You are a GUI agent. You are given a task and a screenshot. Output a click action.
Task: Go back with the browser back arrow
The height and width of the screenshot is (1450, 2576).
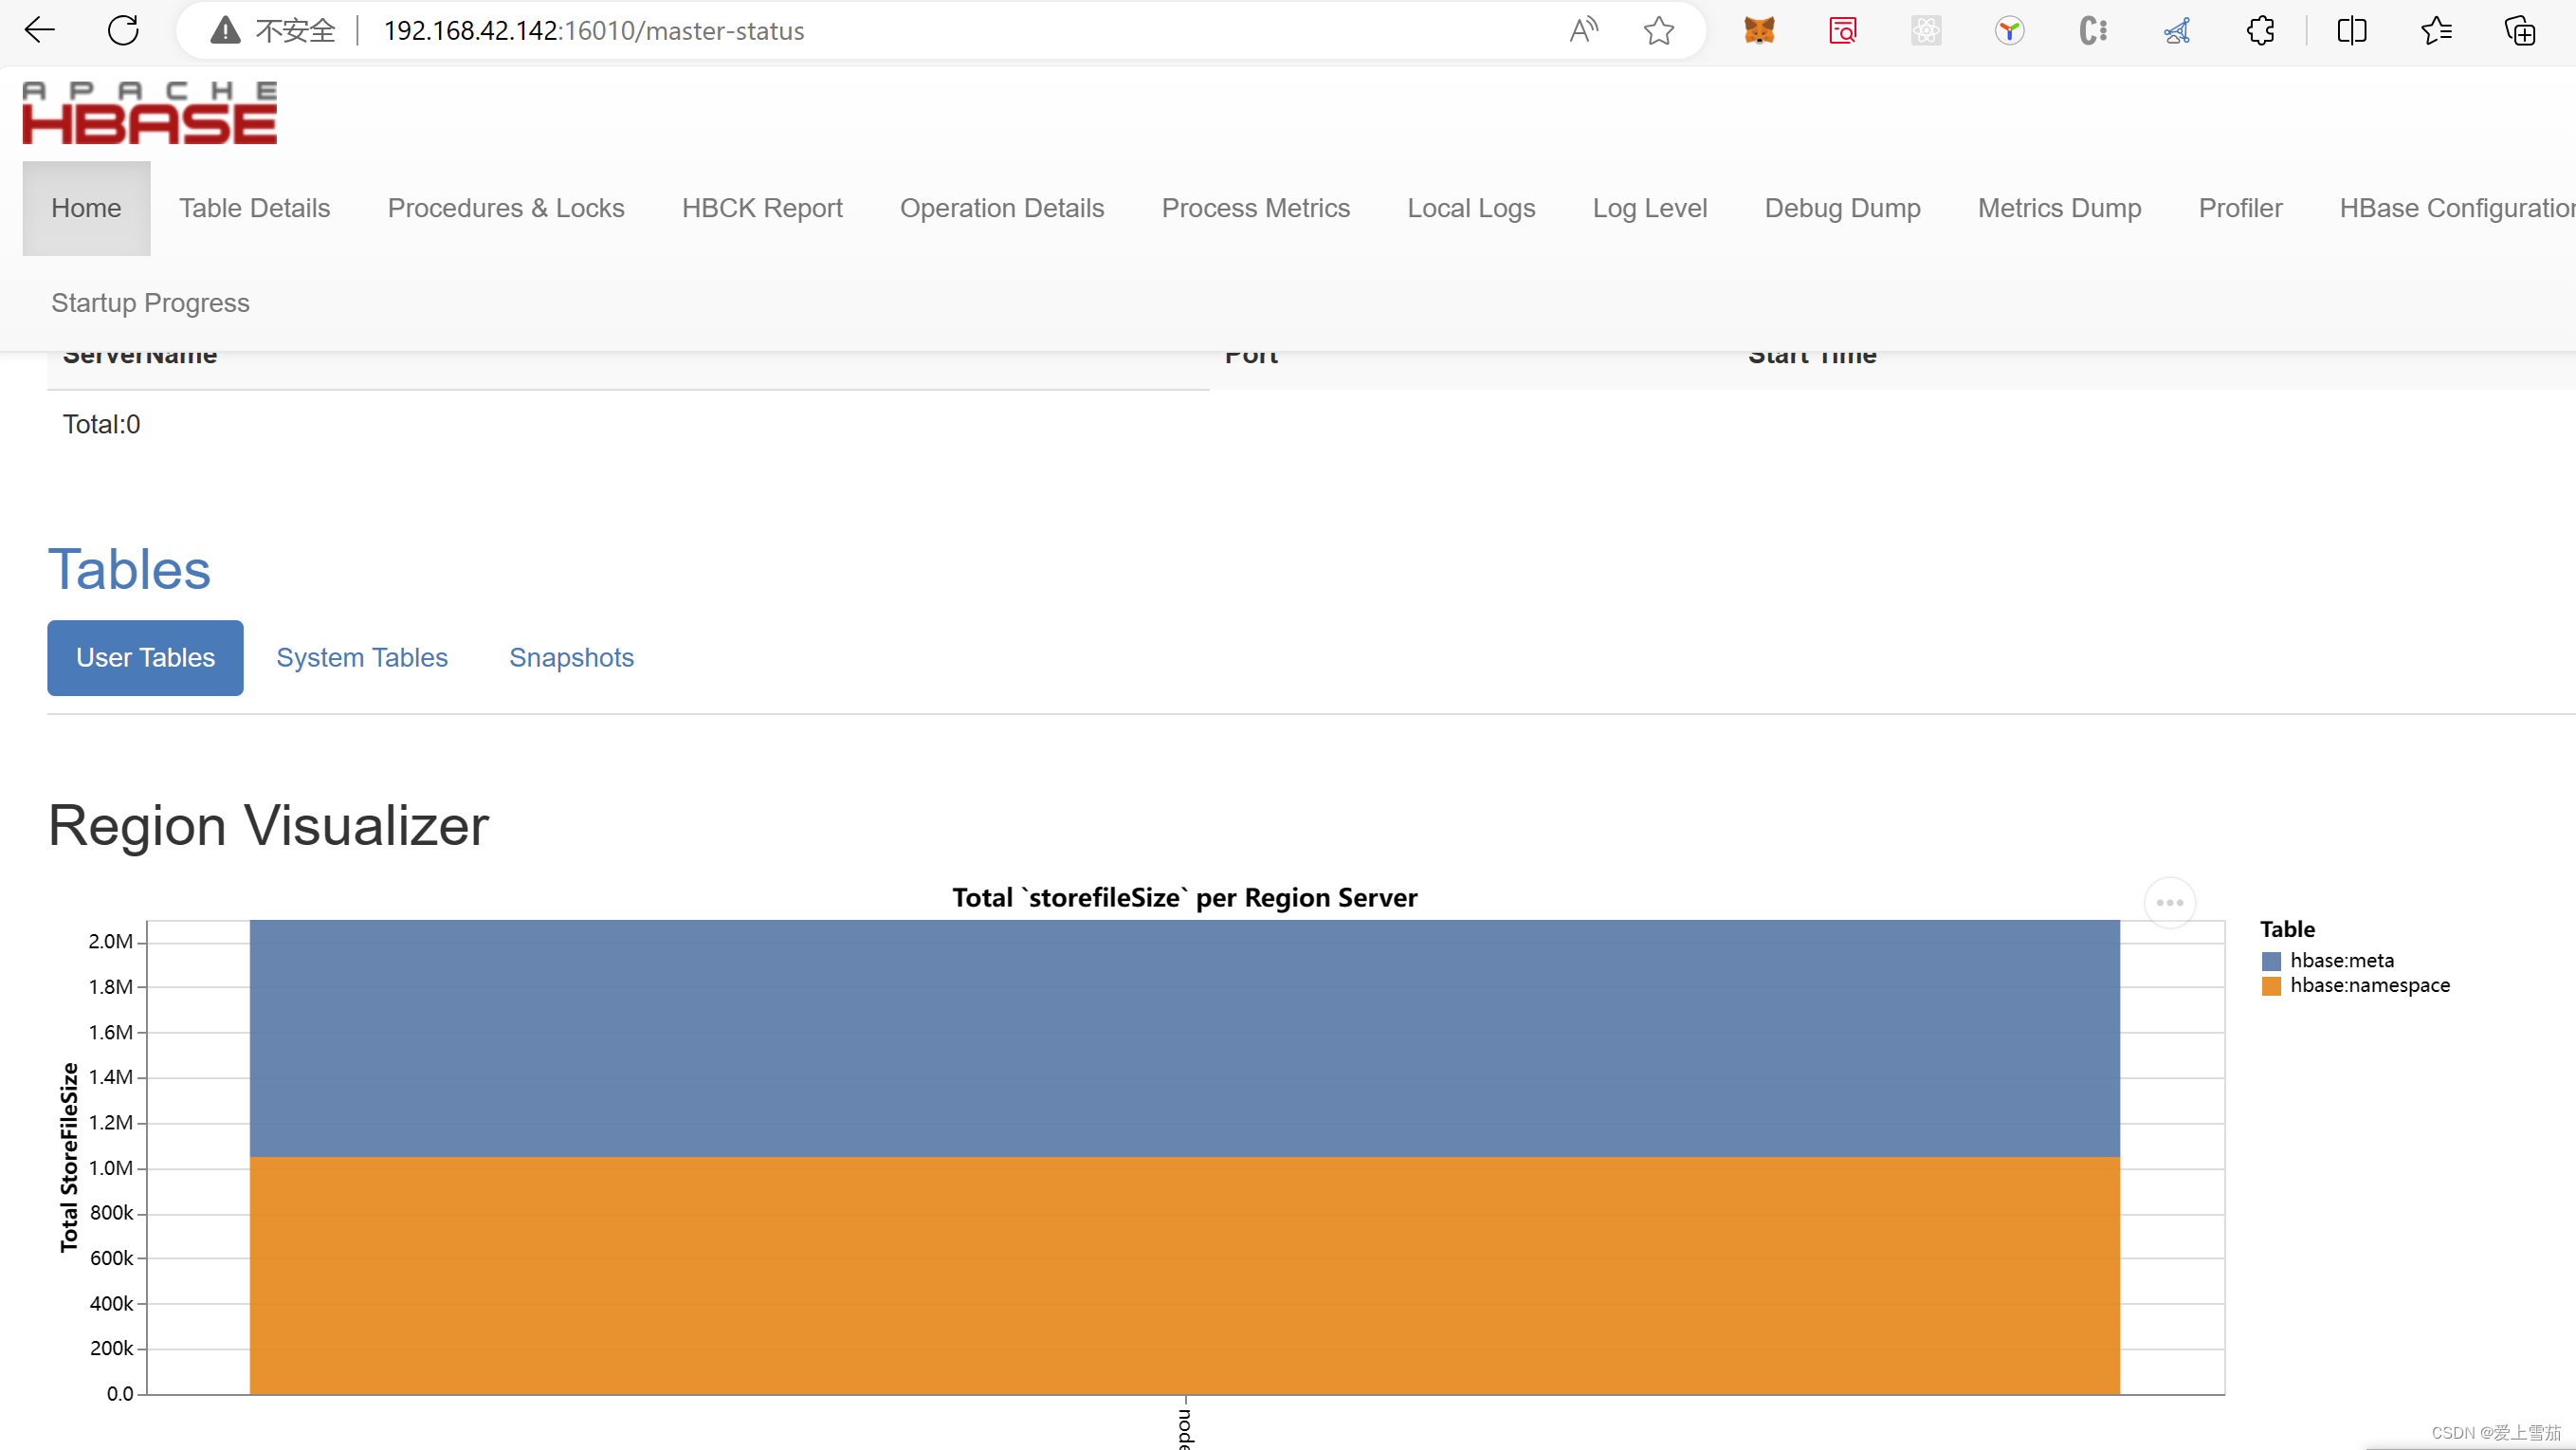point(39,30)
